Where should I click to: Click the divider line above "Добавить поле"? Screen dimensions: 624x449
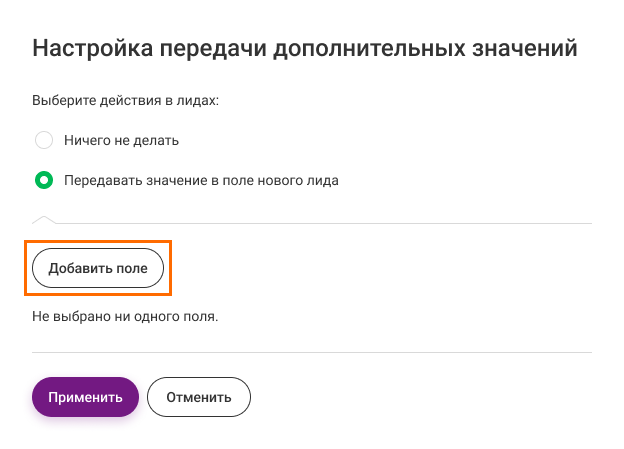[x=312, y=223]
